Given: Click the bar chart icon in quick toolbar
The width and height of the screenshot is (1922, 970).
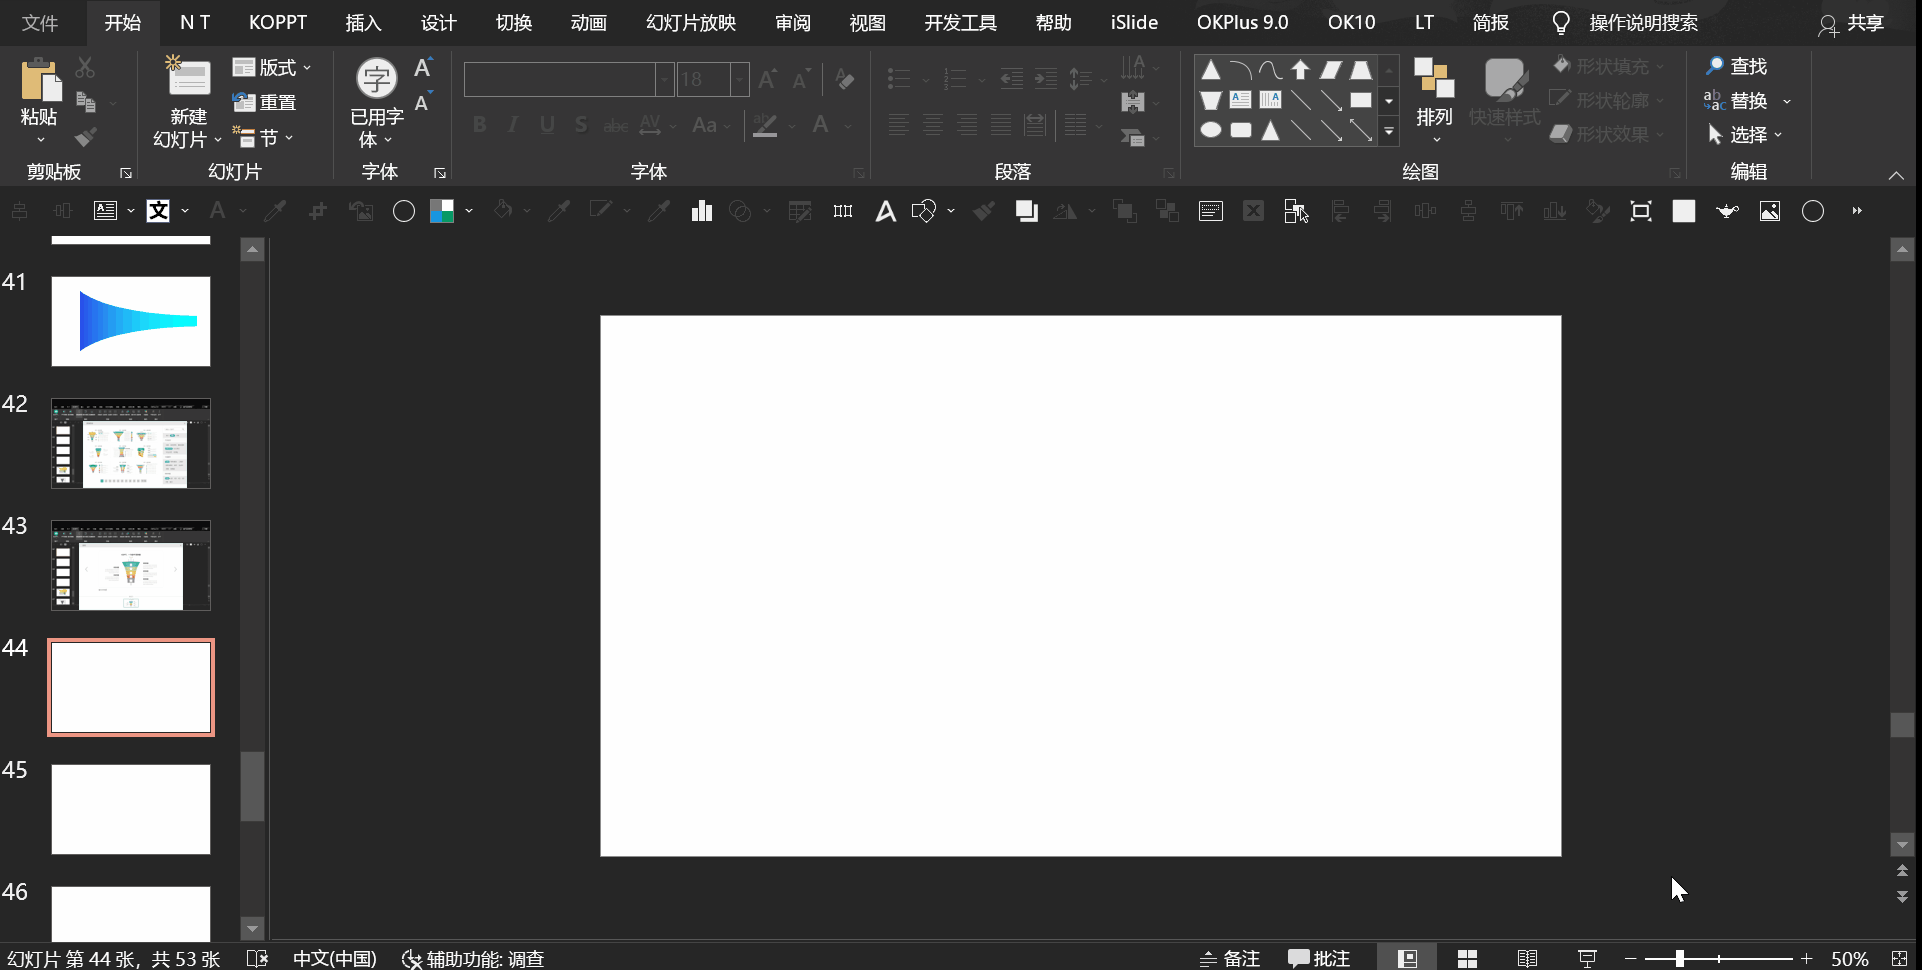Looking at the screenshot, I should [701, 211].
